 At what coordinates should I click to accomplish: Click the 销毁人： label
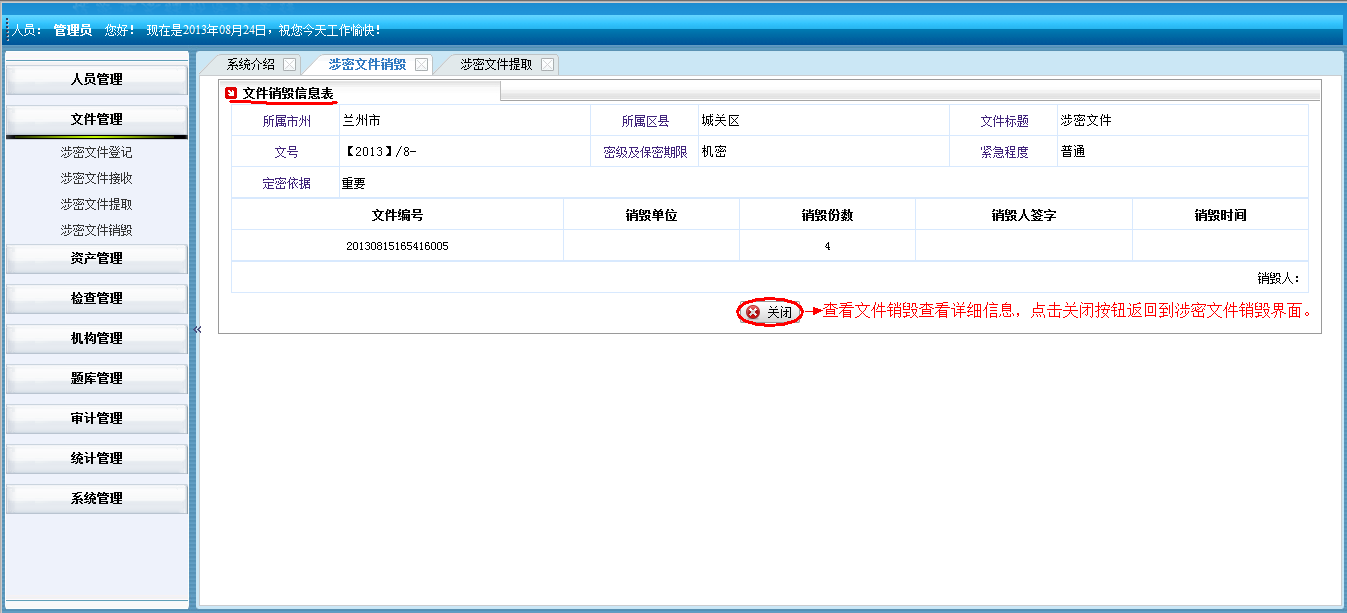pos(1279,278)
